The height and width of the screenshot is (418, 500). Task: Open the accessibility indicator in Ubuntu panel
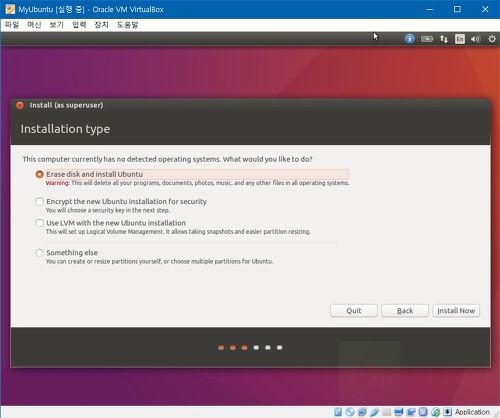click(x=409, y=39)
